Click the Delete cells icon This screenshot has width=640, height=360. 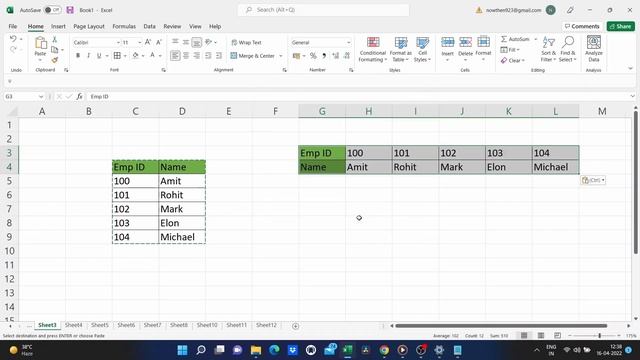(465, 42)
